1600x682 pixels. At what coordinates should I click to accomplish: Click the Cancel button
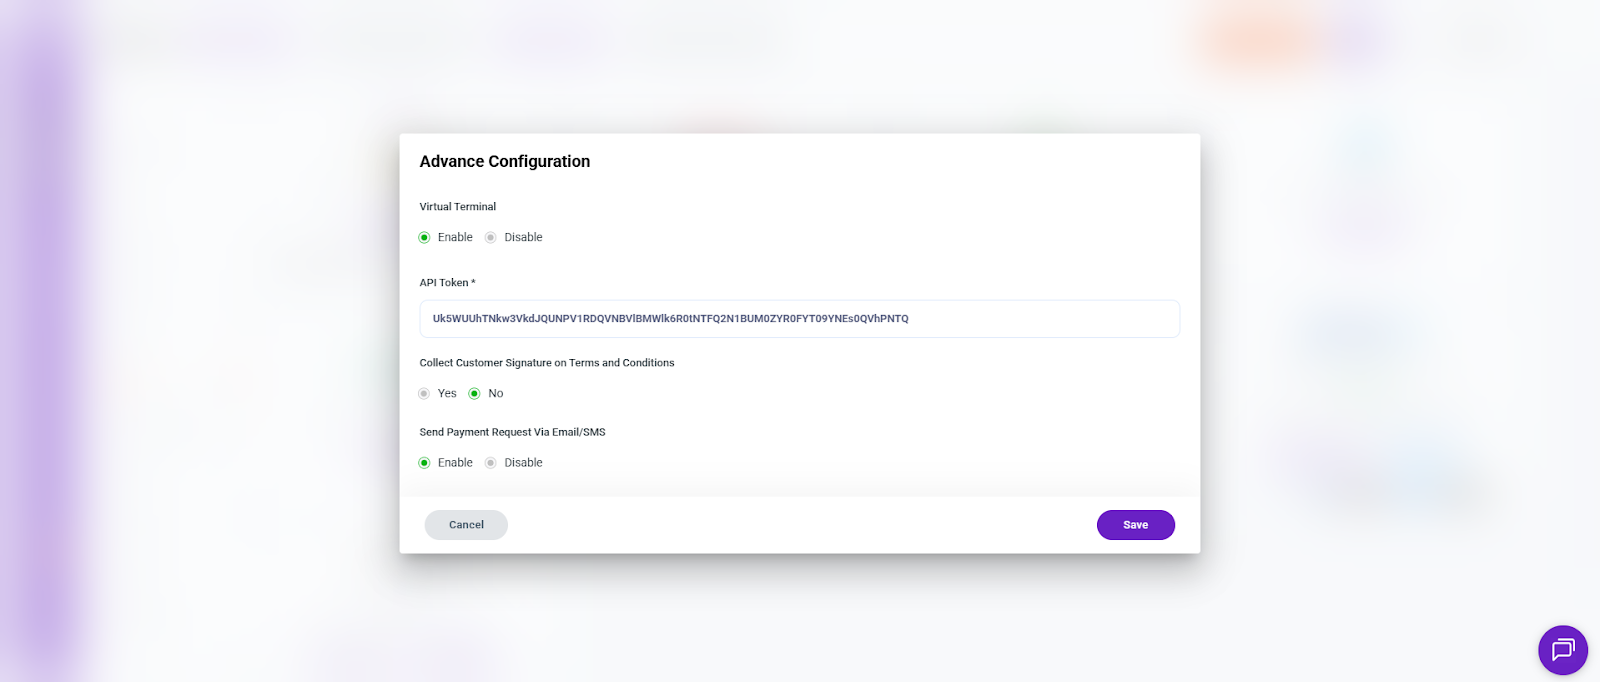[466, 525]
